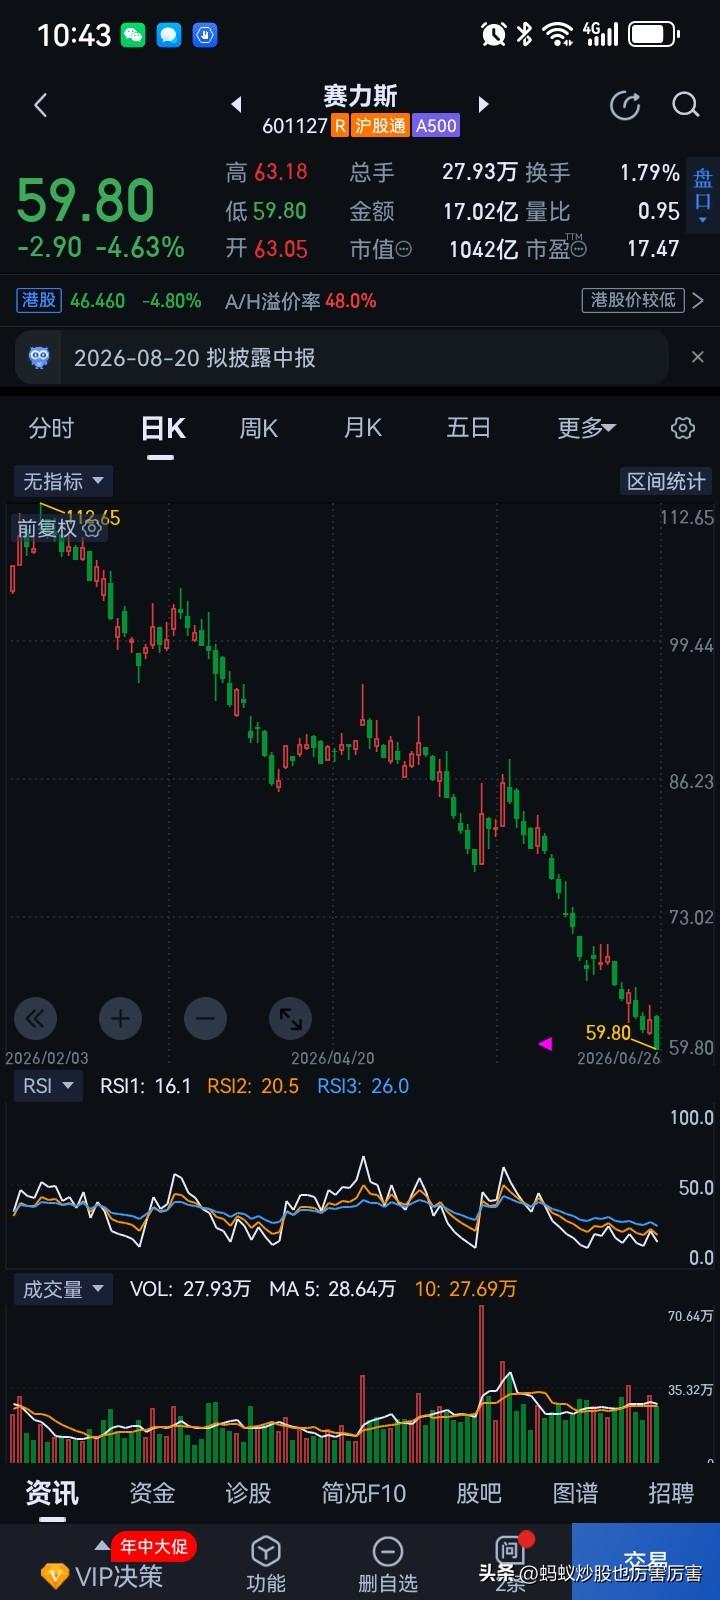Select the 日K tab
This screenshot has height=1600, width=720.
(x=162, y=429)
